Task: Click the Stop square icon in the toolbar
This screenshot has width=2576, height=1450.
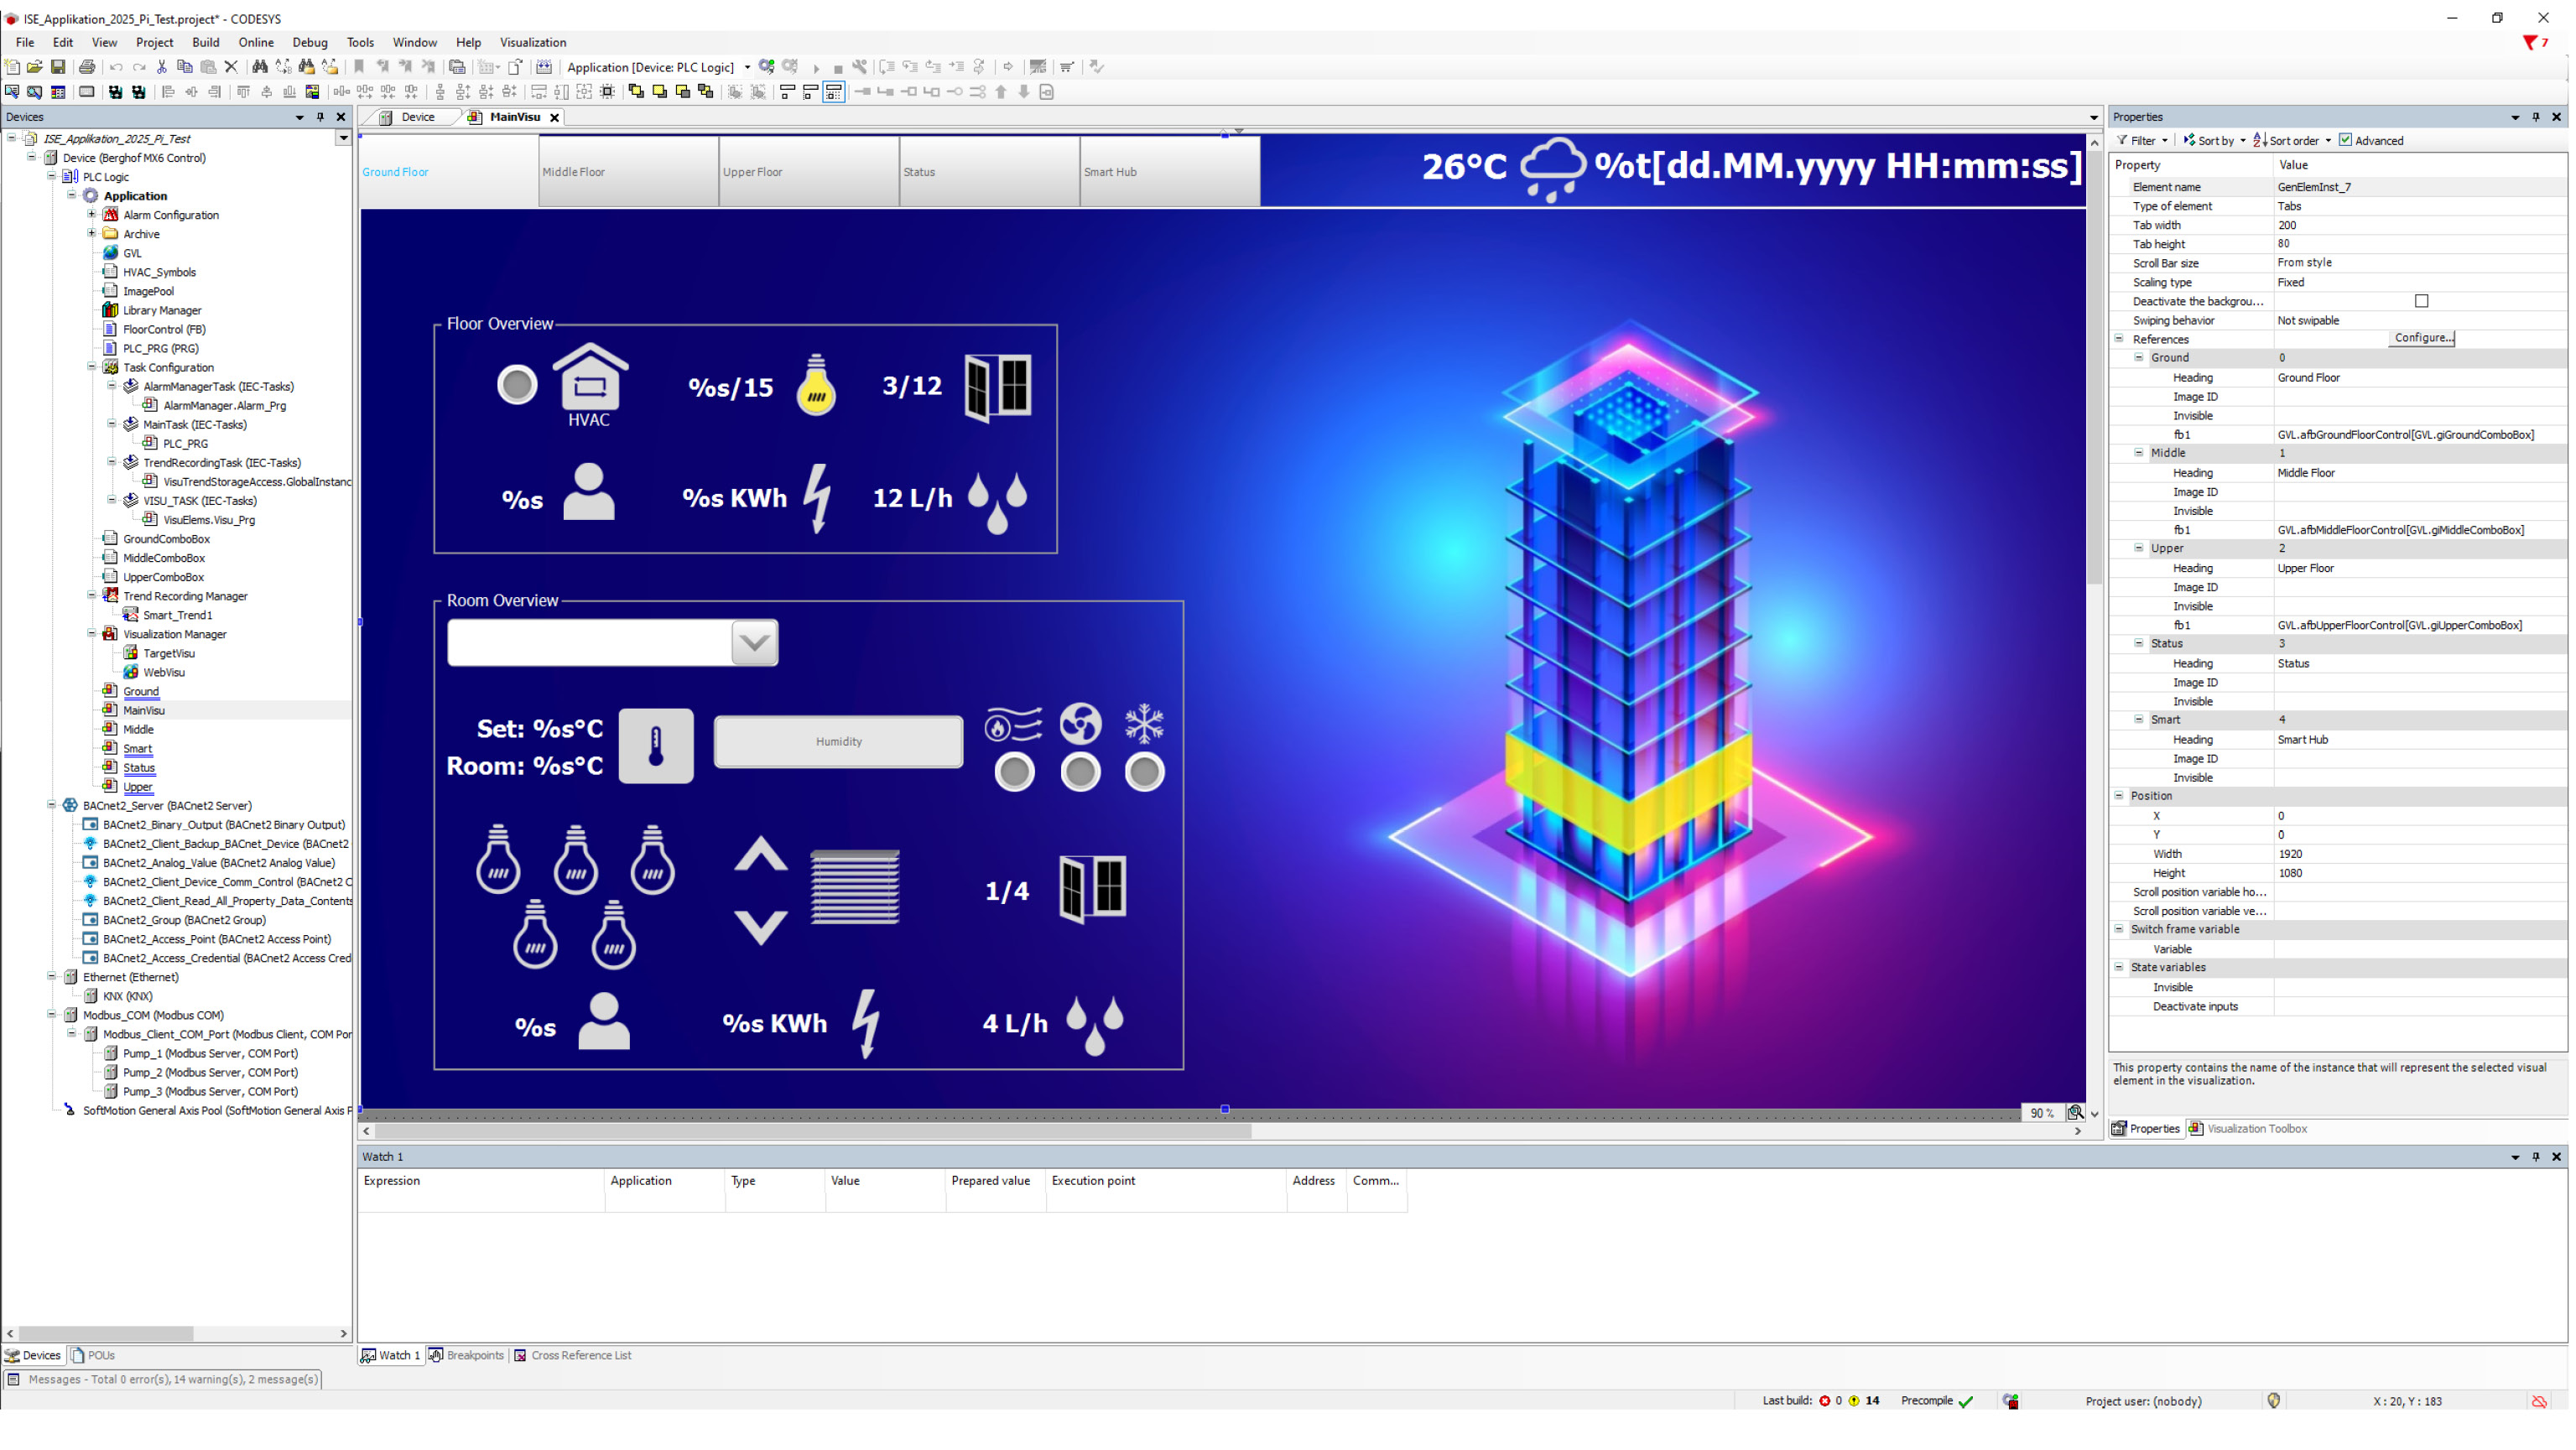Action: 838,68
